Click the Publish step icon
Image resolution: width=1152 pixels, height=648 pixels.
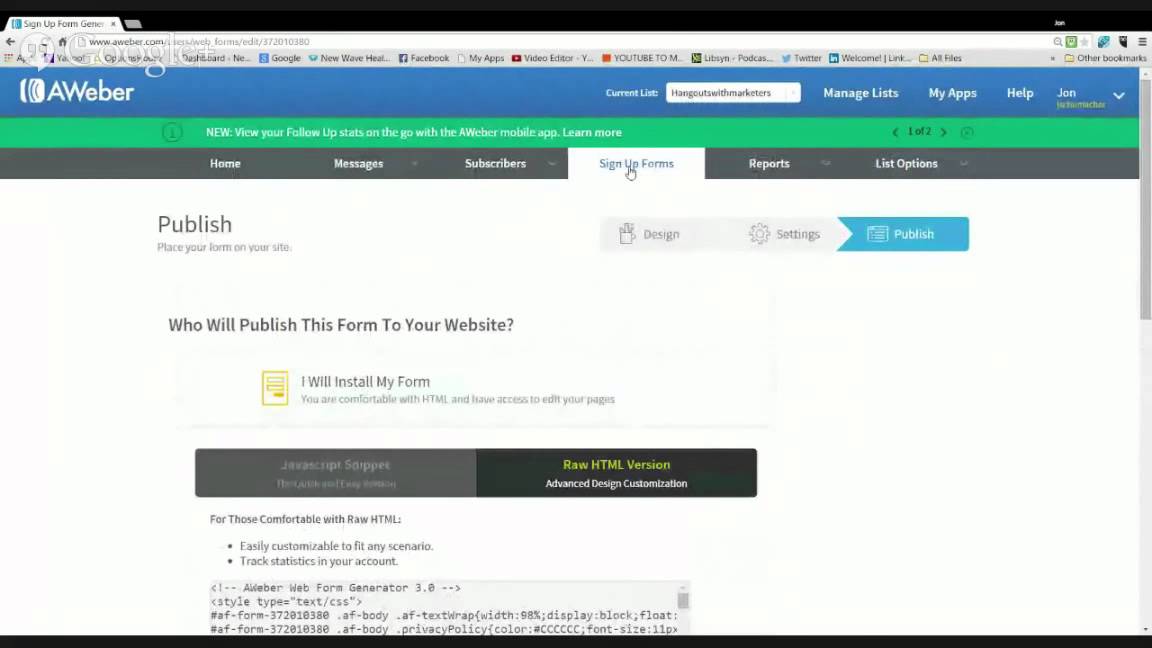877,234
